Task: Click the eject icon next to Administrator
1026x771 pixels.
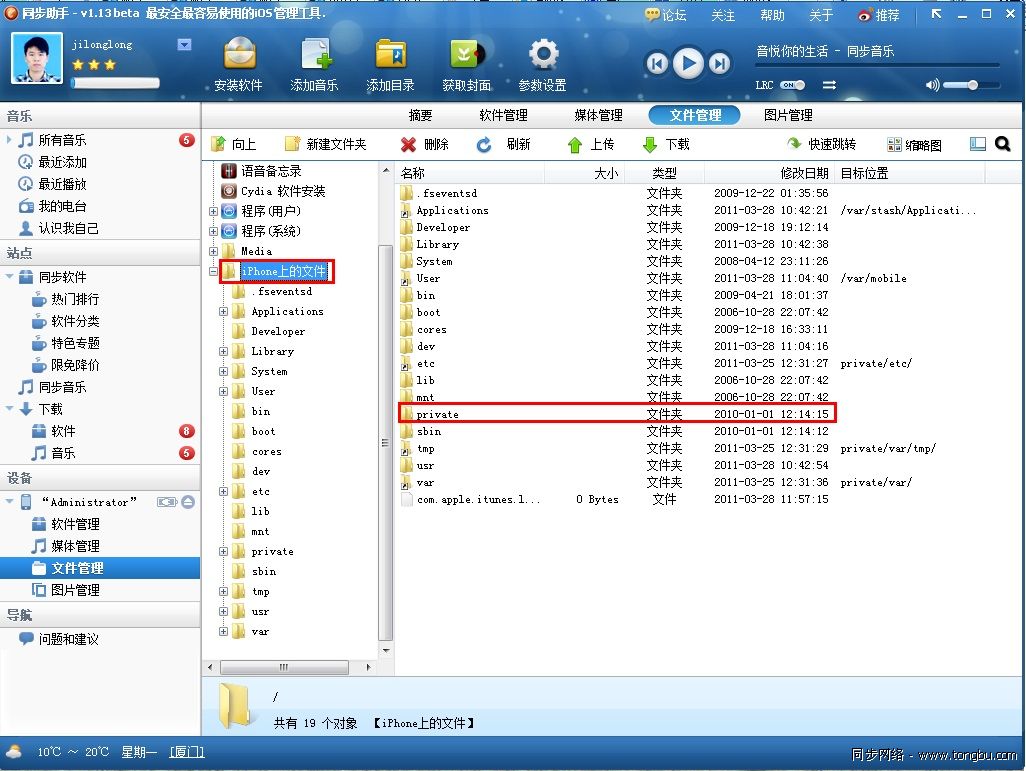Action: (188, 502)
